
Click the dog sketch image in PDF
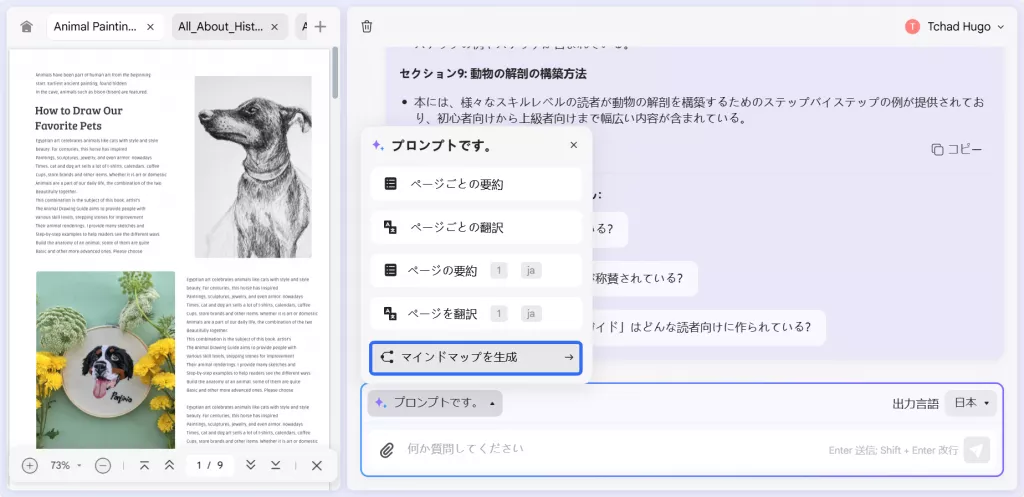coord(253,167)
